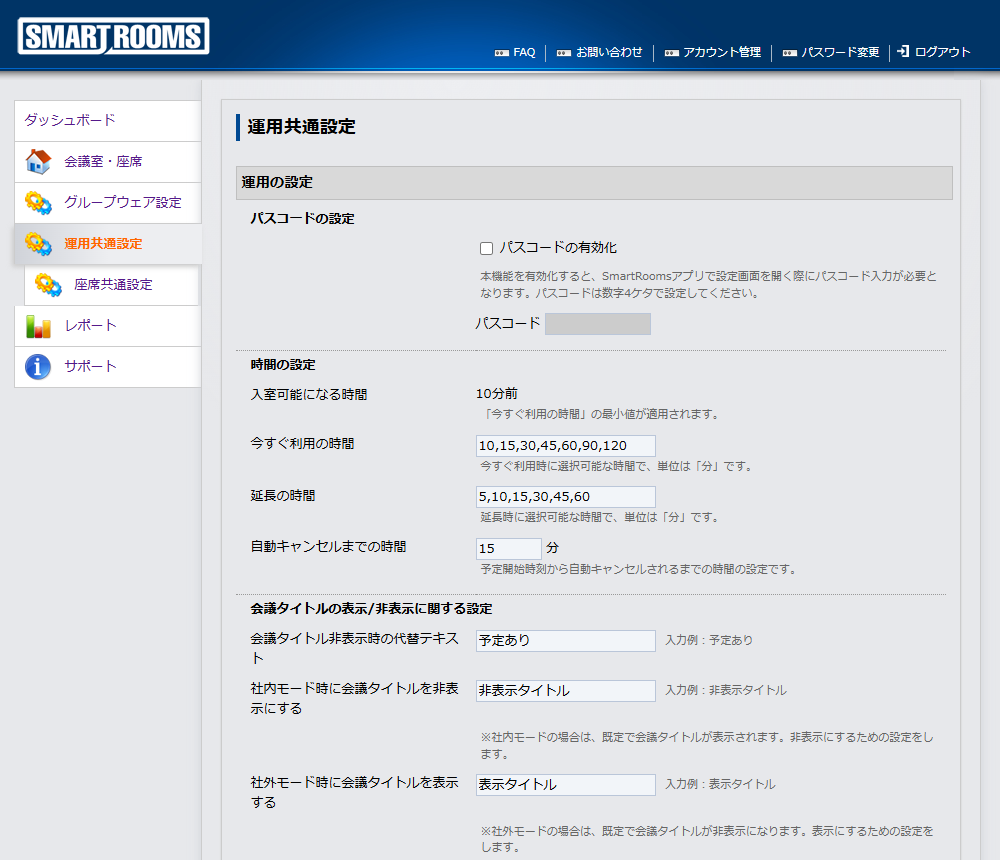Click the gears icon beside 座席共通設定
Viewport: 1000px width, 860px height.
48,285
